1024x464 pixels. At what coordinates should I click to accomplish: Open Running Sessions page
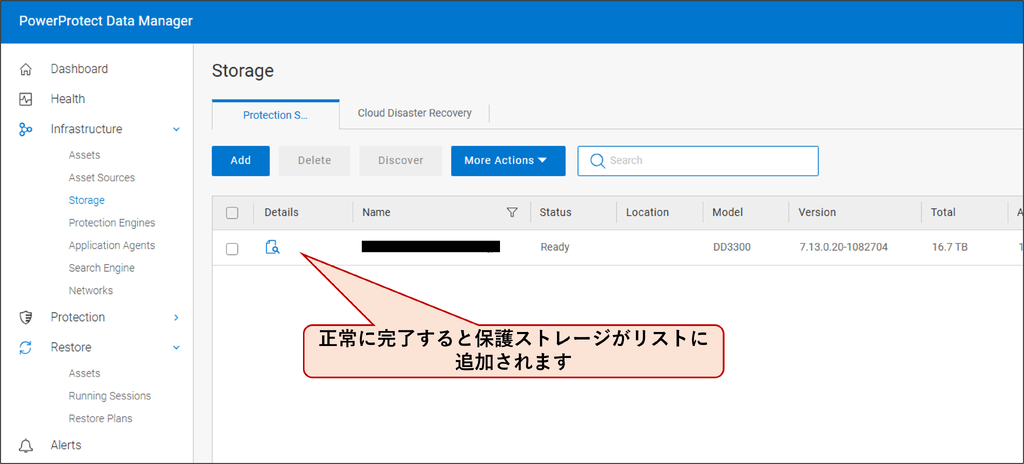point(110,396)
